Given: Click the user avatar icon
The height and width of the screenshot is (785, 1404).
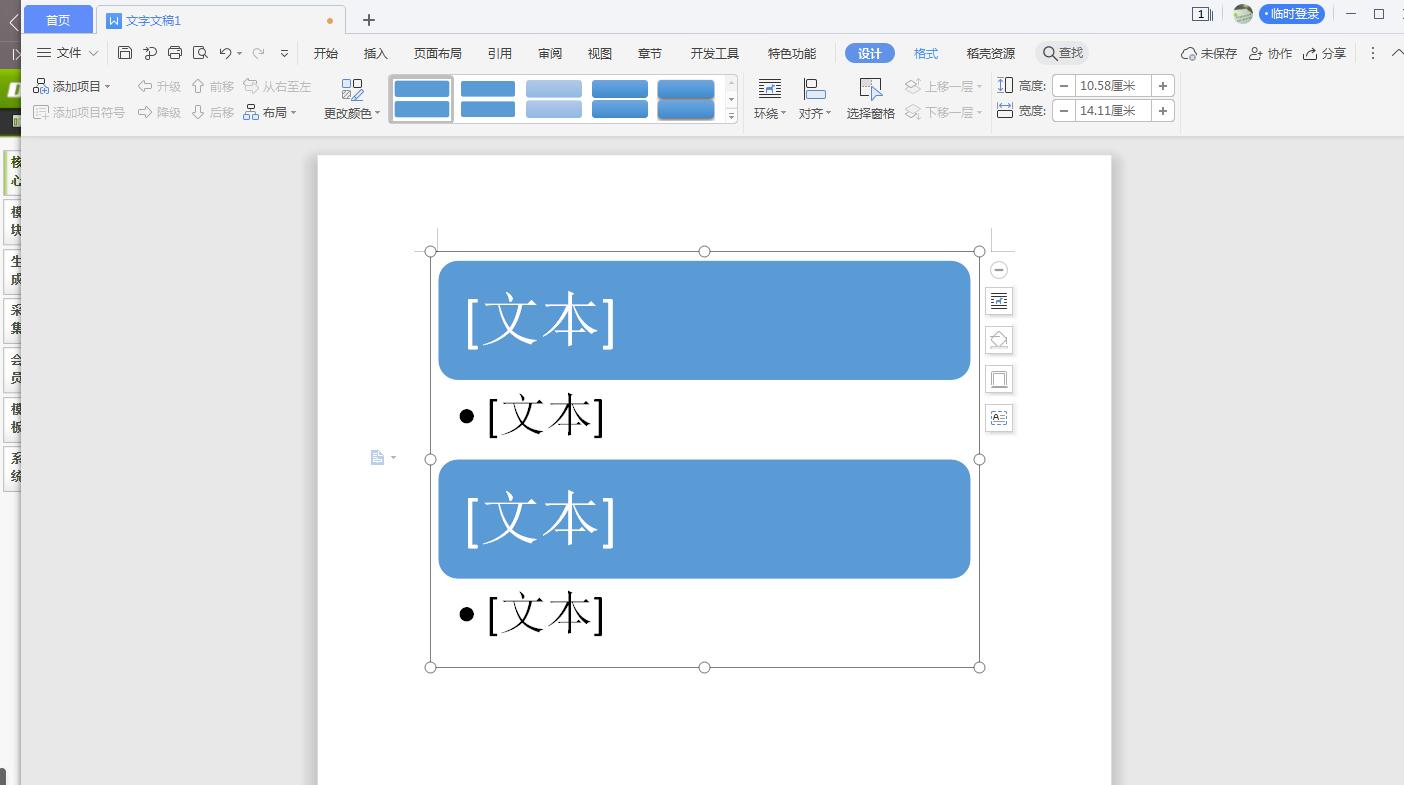Looking at the screenshot, I should 1243,14.
